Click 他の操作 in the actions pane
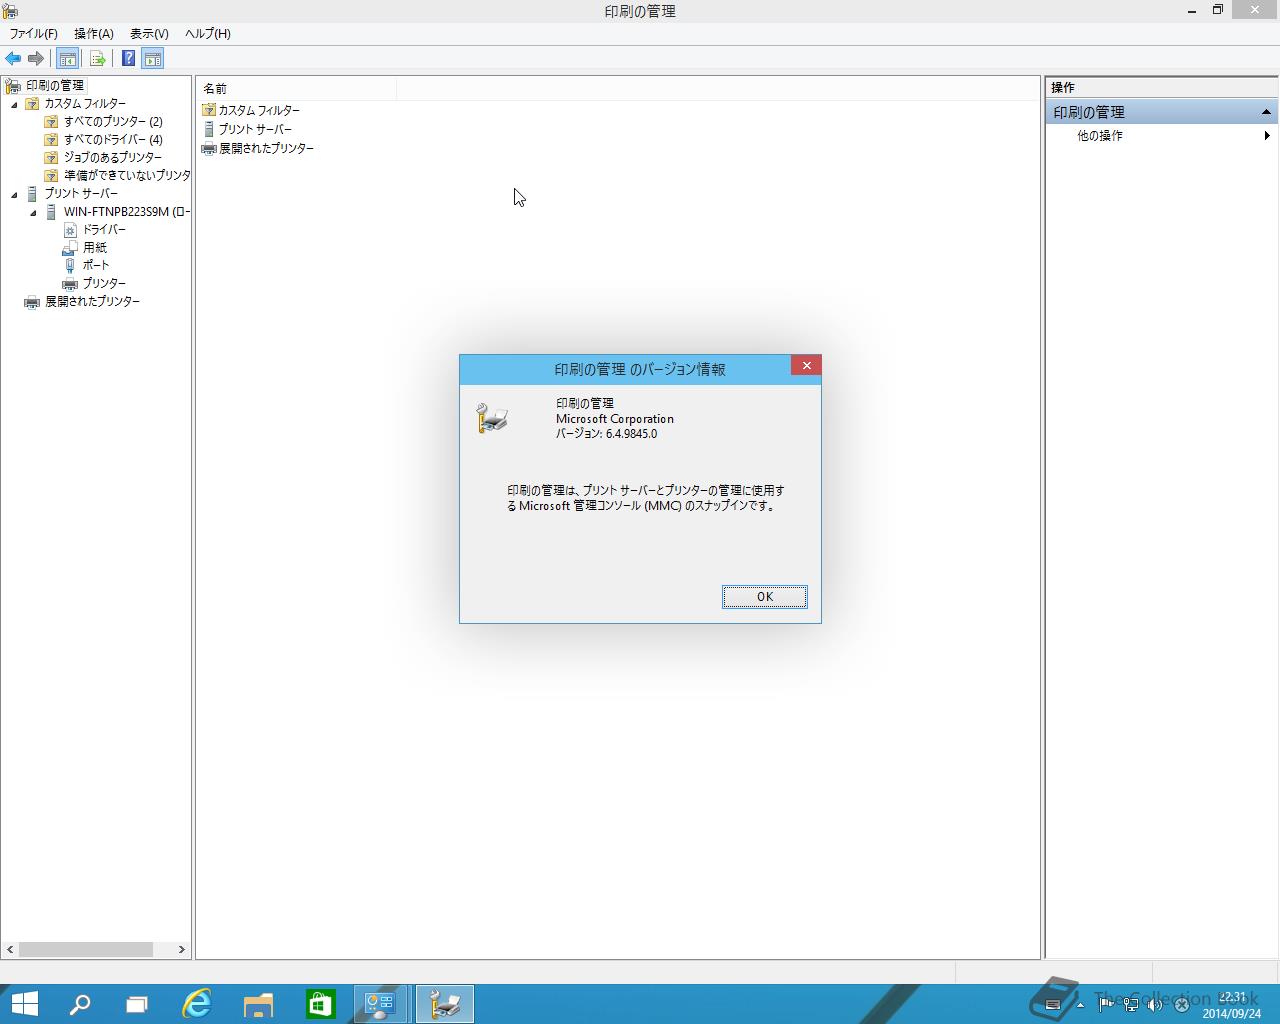Screen dimensions: 1280x1024 (x=1100, y=136)
